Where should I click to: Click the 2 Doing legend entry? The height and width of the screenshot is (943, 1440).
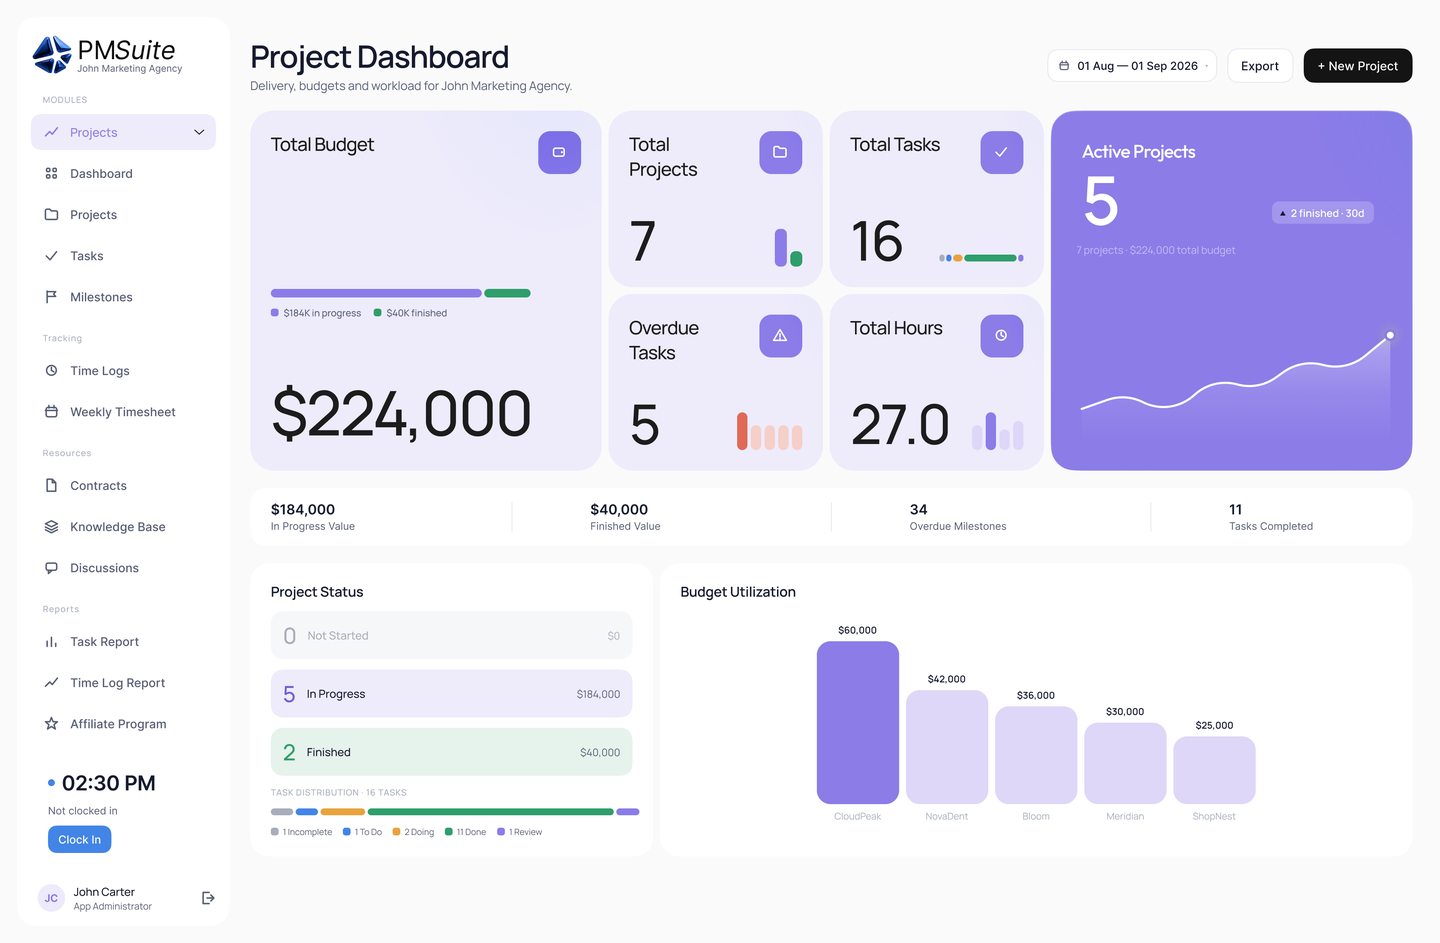tap(413, 832)
